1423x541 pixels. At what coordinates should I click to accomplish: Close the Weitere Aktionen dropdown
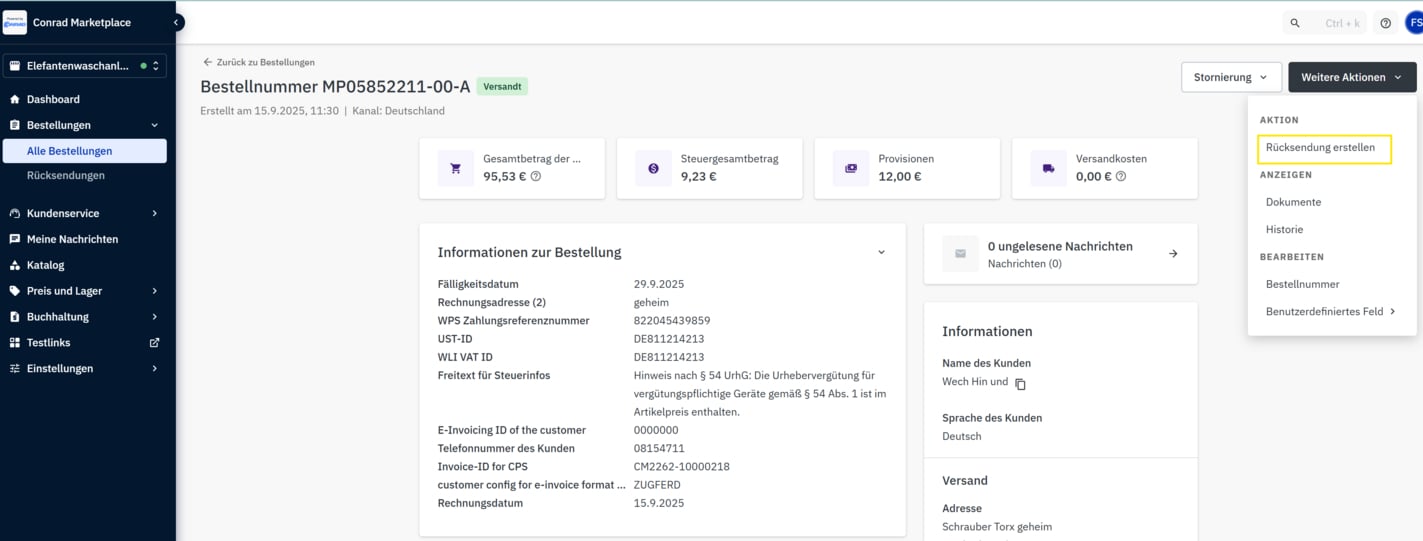(1352, 77)
